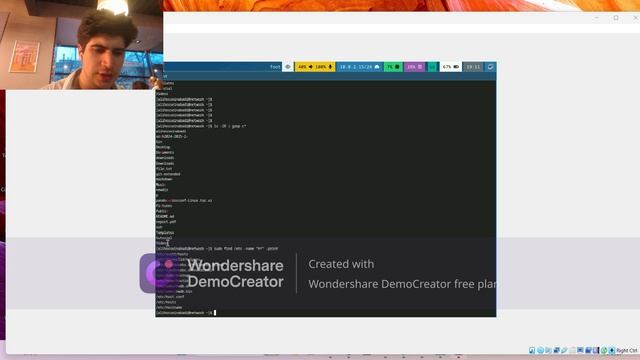Click the VirtualBox keyboard capture arrow icon
640x360 pixels.
pyautogui.click(x=611, y=350)
